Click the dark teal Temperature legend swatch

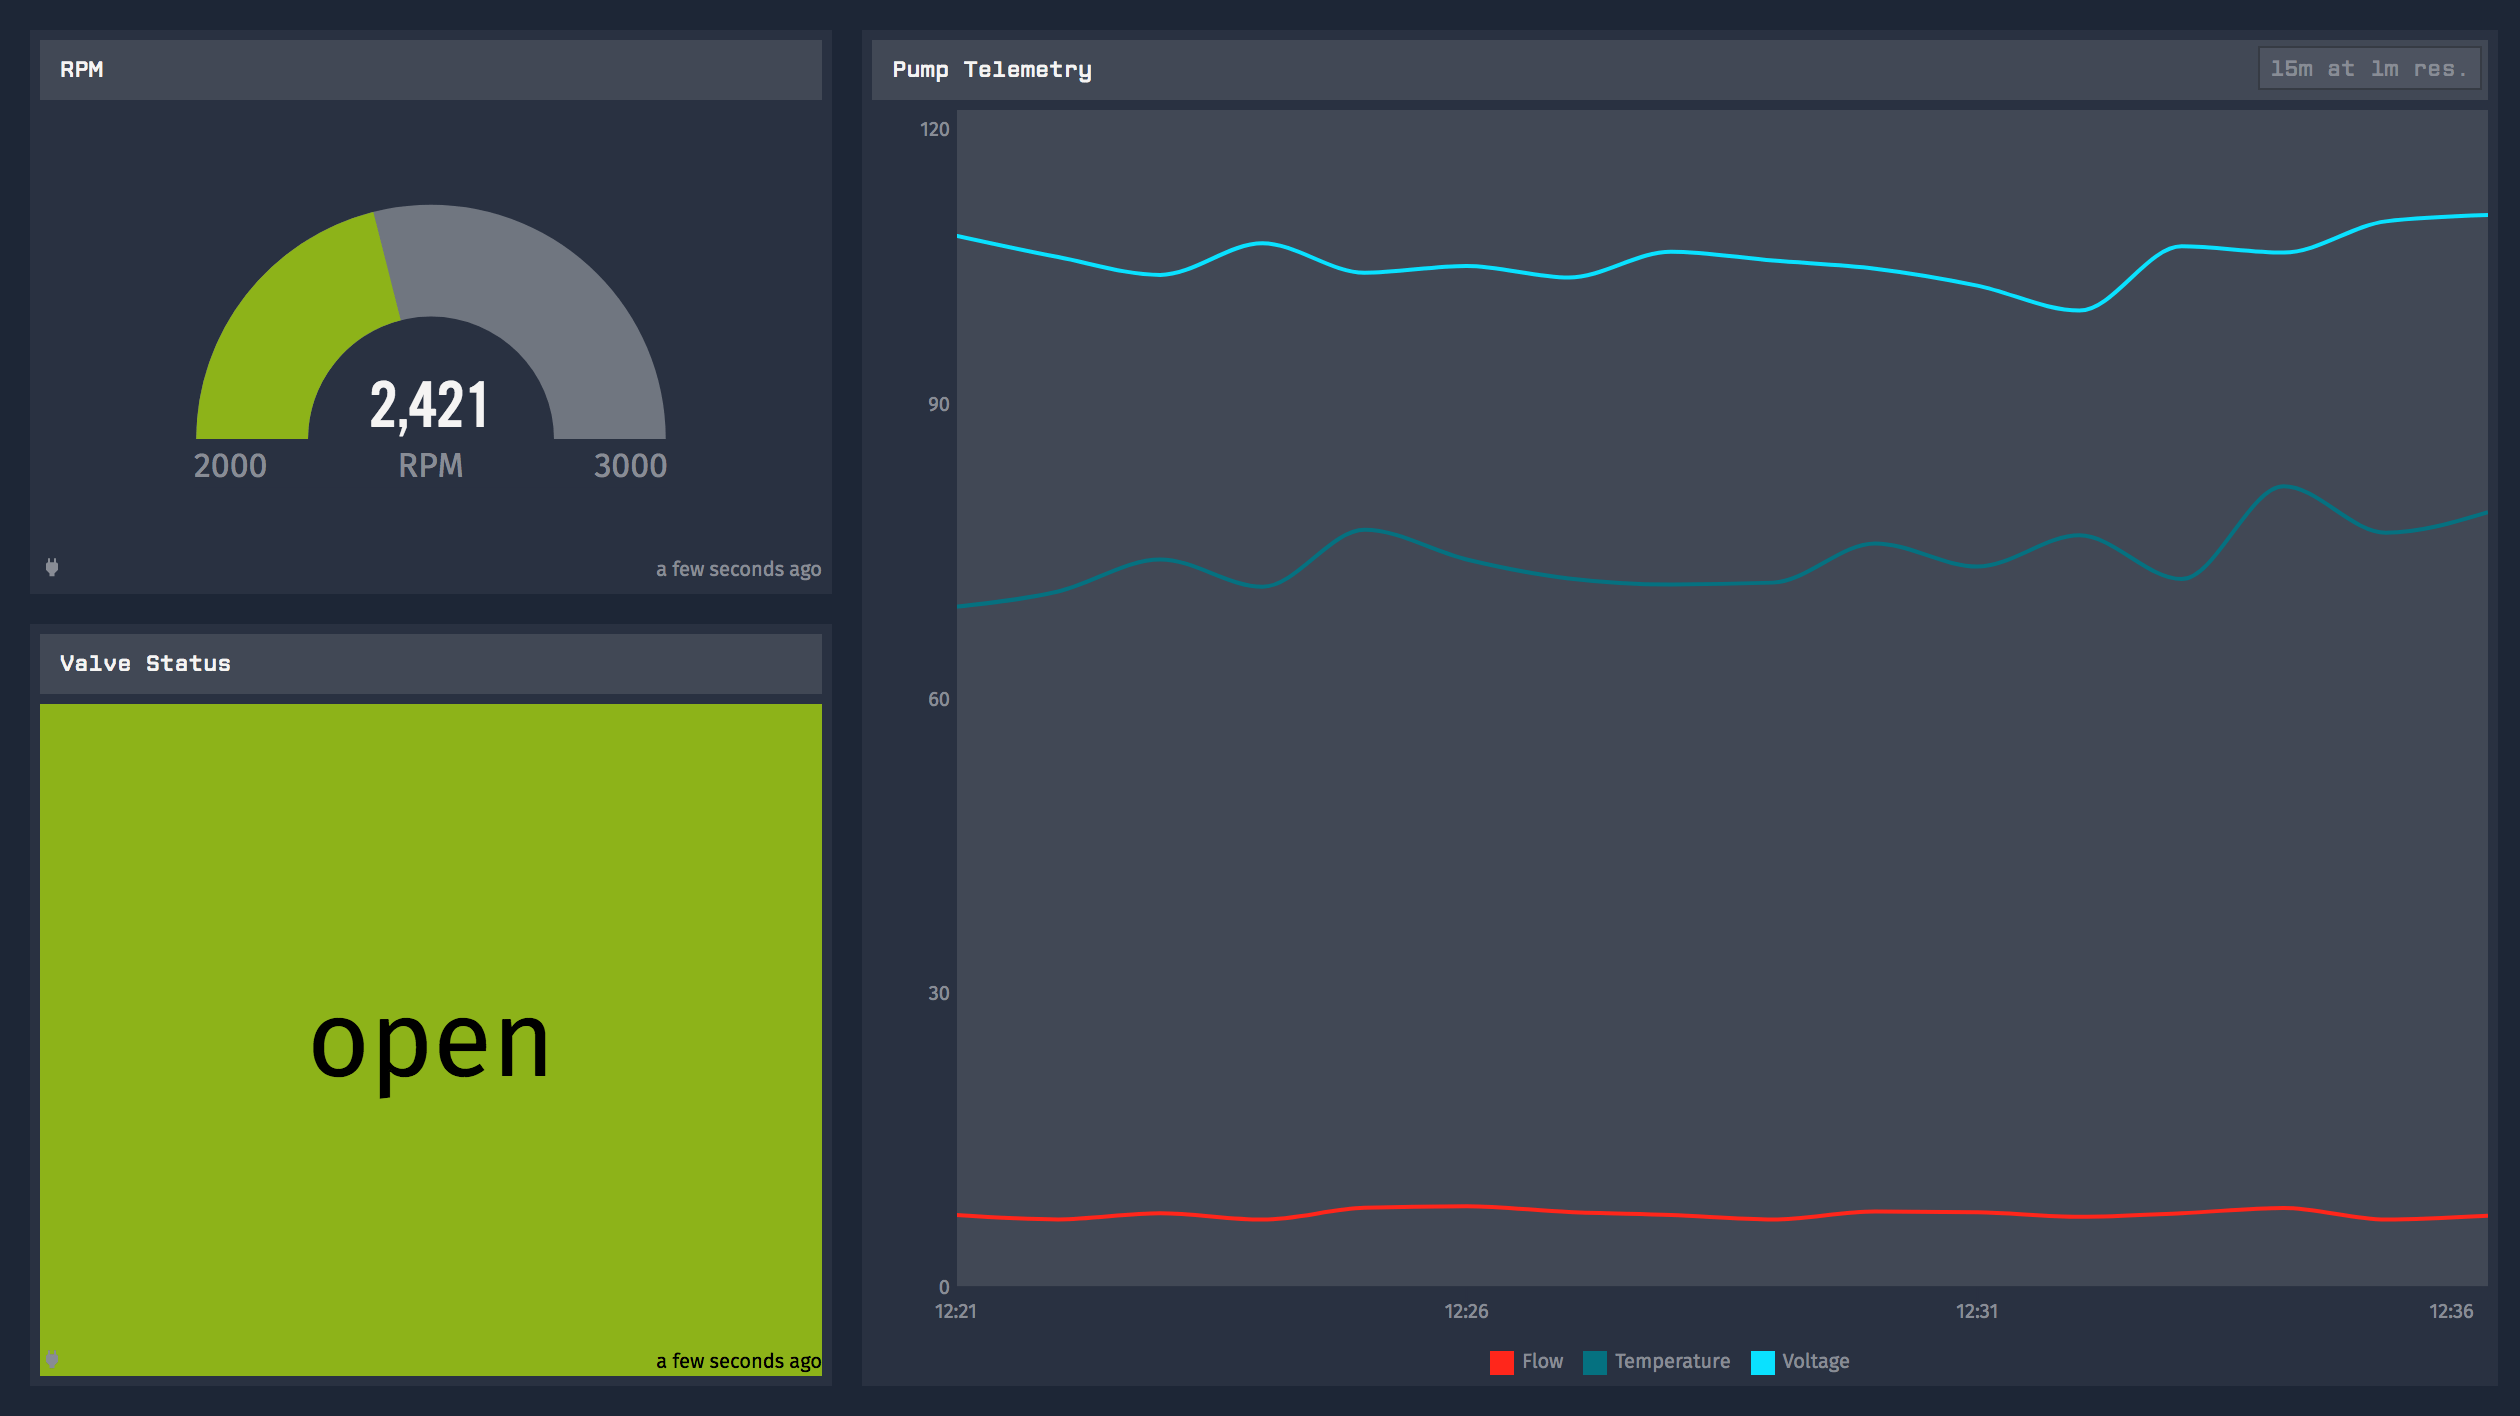[x=1595, y=1363]
